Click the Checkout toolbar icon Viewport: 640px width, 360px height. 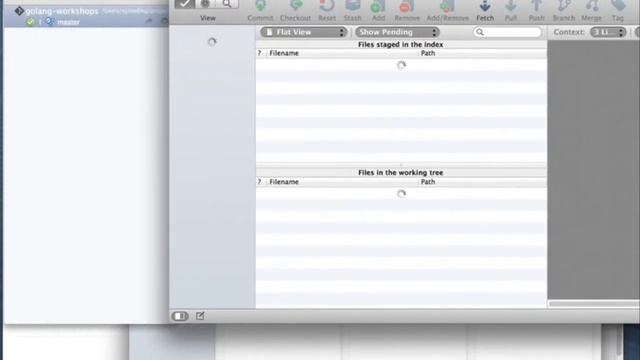[296, 6]
